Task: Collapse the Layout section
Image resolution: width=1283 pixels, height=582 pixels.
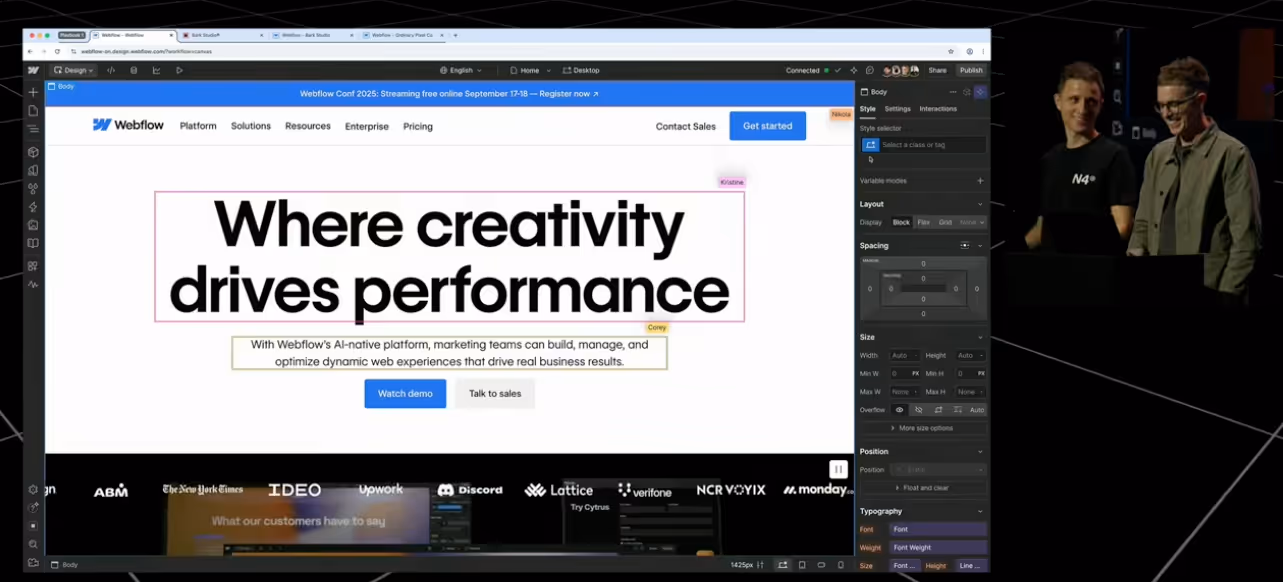Action: (980, 204)
